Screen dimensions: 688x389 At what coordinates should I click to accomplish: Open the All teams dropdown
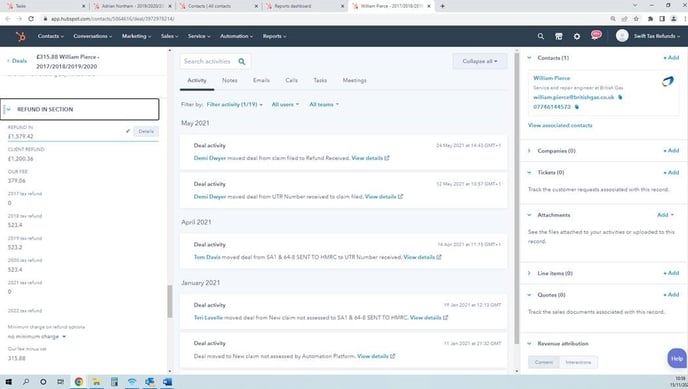tap(324, 104)
